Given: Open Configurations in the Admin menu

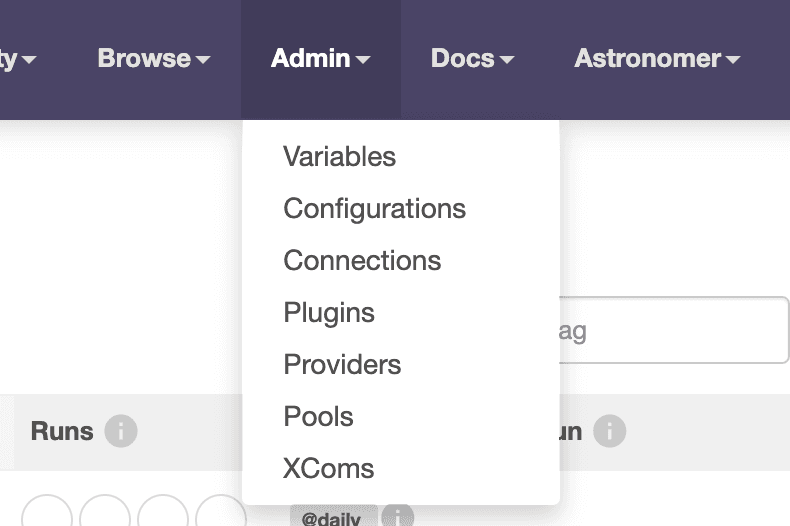Looking at the screenshot, I should 374,209.
